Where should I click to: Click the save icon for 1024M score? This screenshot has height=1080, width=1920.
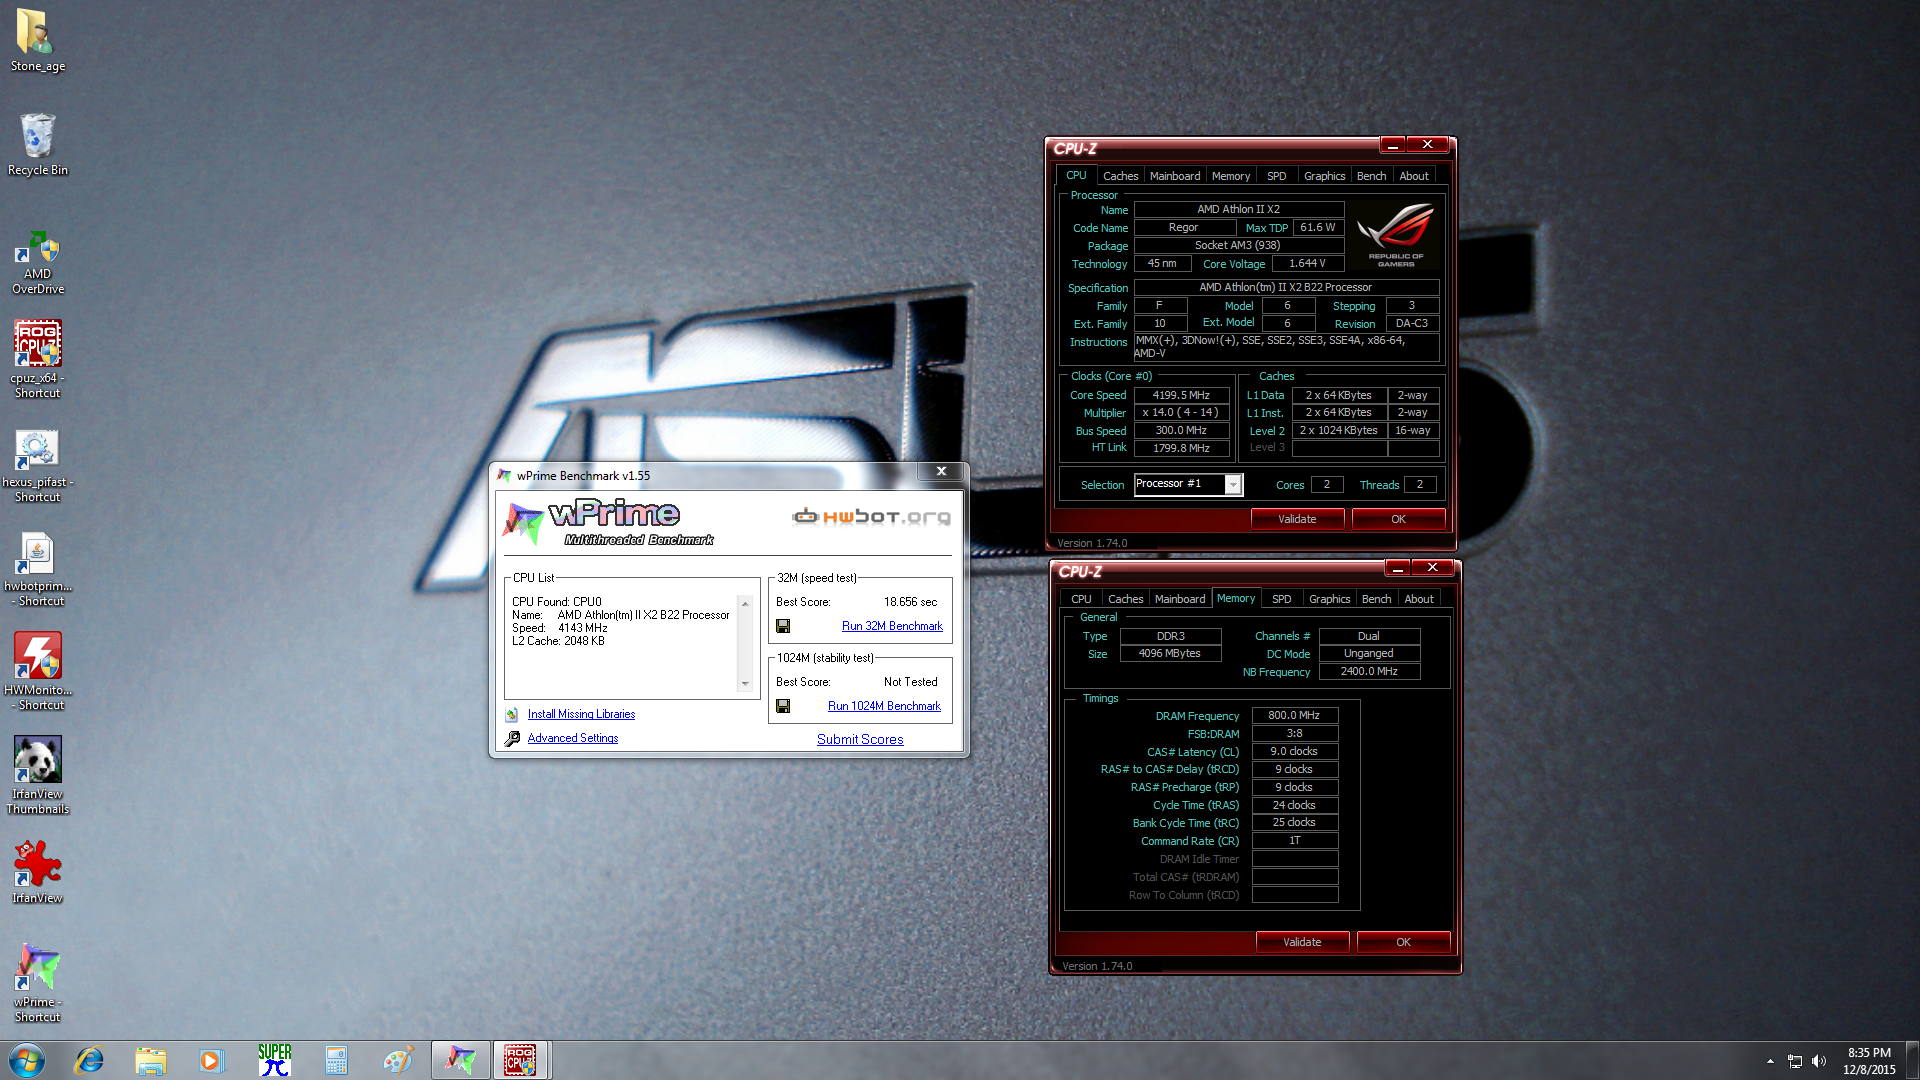click(x=783, y=706)
